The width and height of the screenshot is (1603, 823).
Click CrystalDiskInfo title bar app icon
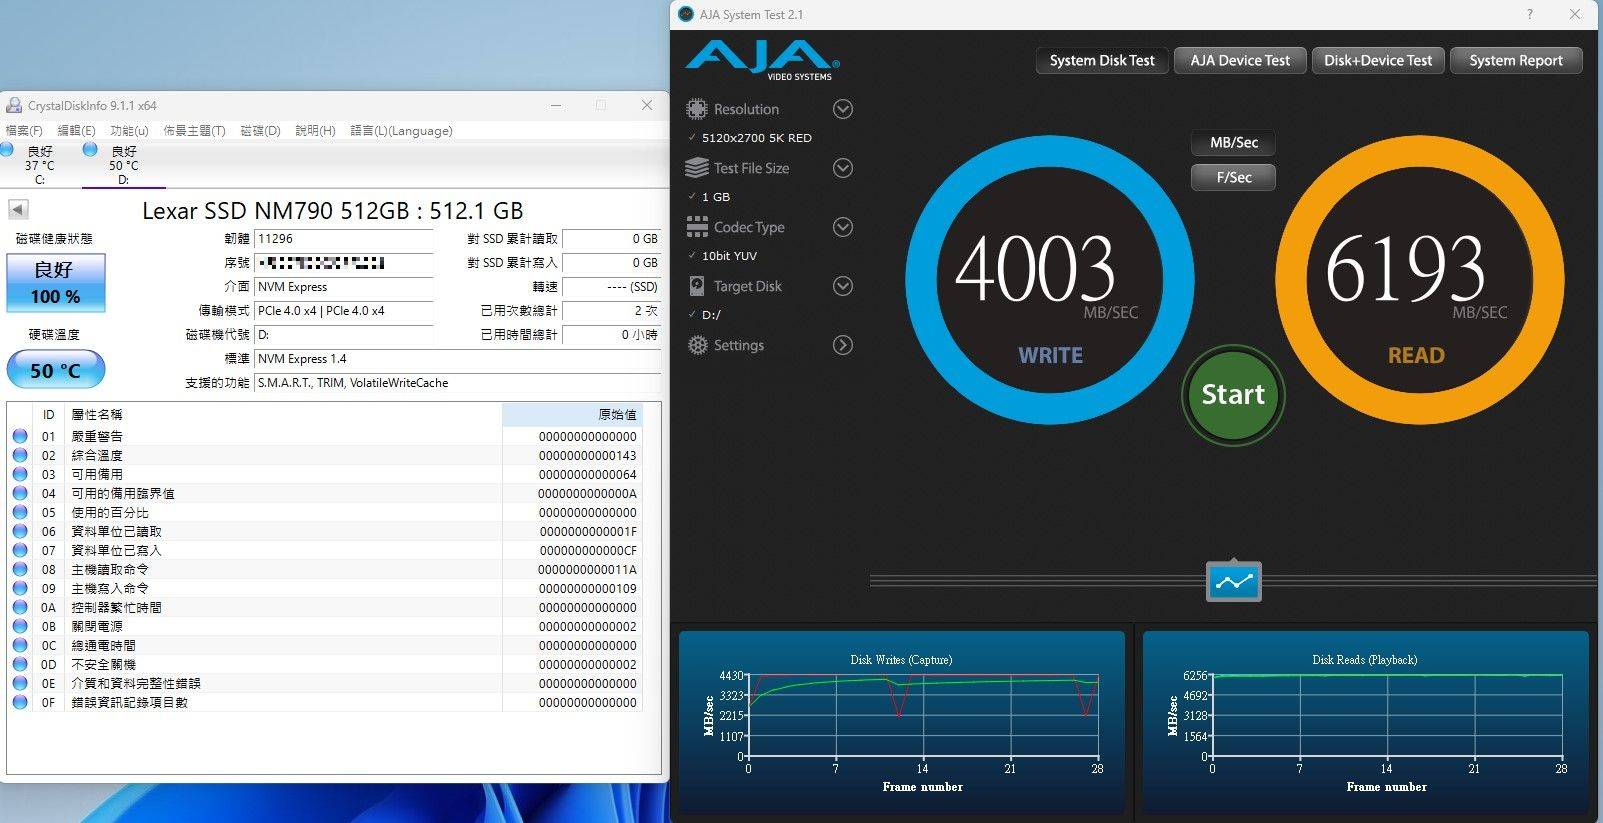pyautogui.click(x=14, y=105)
